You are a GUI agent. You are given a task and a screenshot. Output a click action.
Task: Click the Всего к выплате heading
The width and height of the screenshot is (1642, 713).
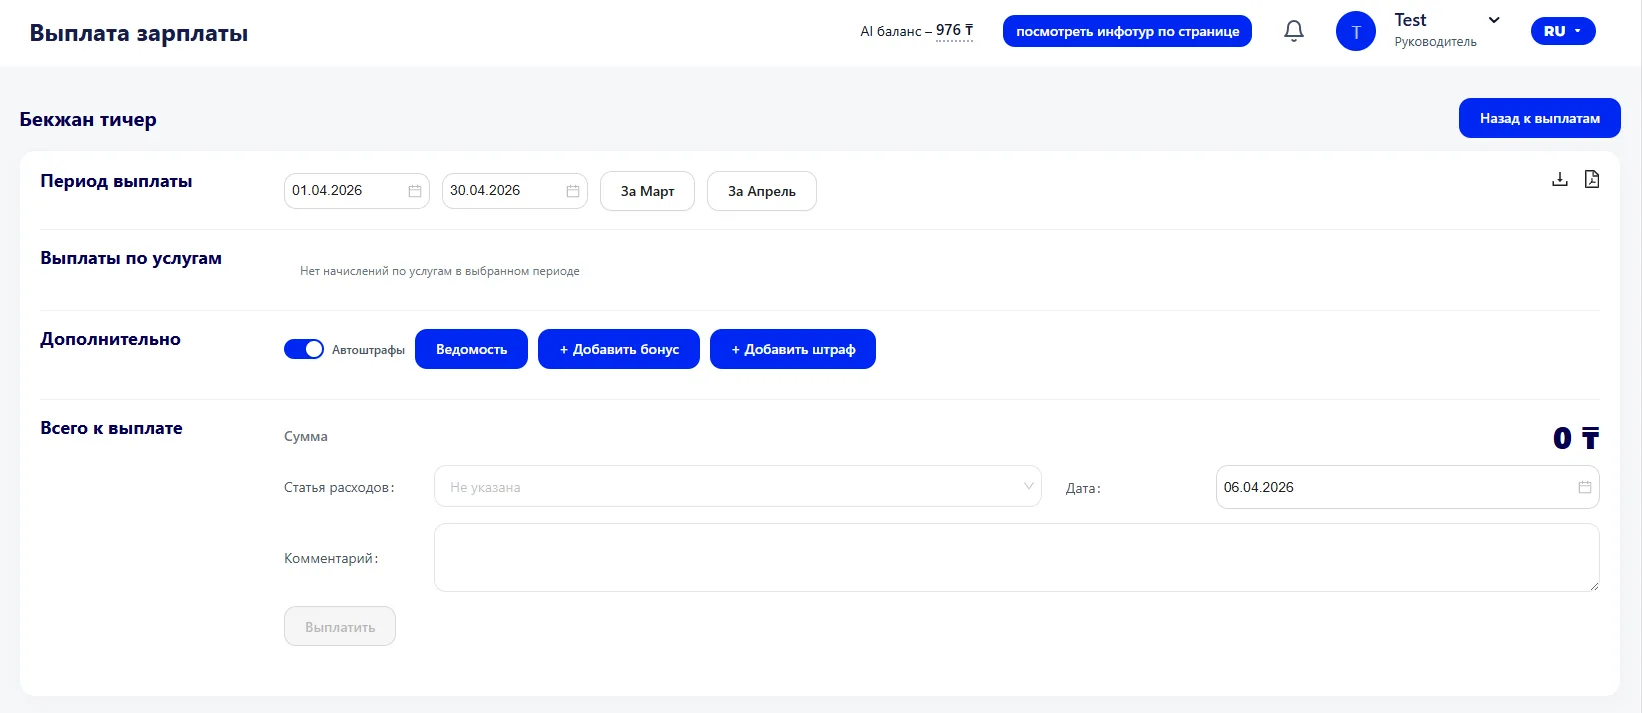[x=111, y=428]
